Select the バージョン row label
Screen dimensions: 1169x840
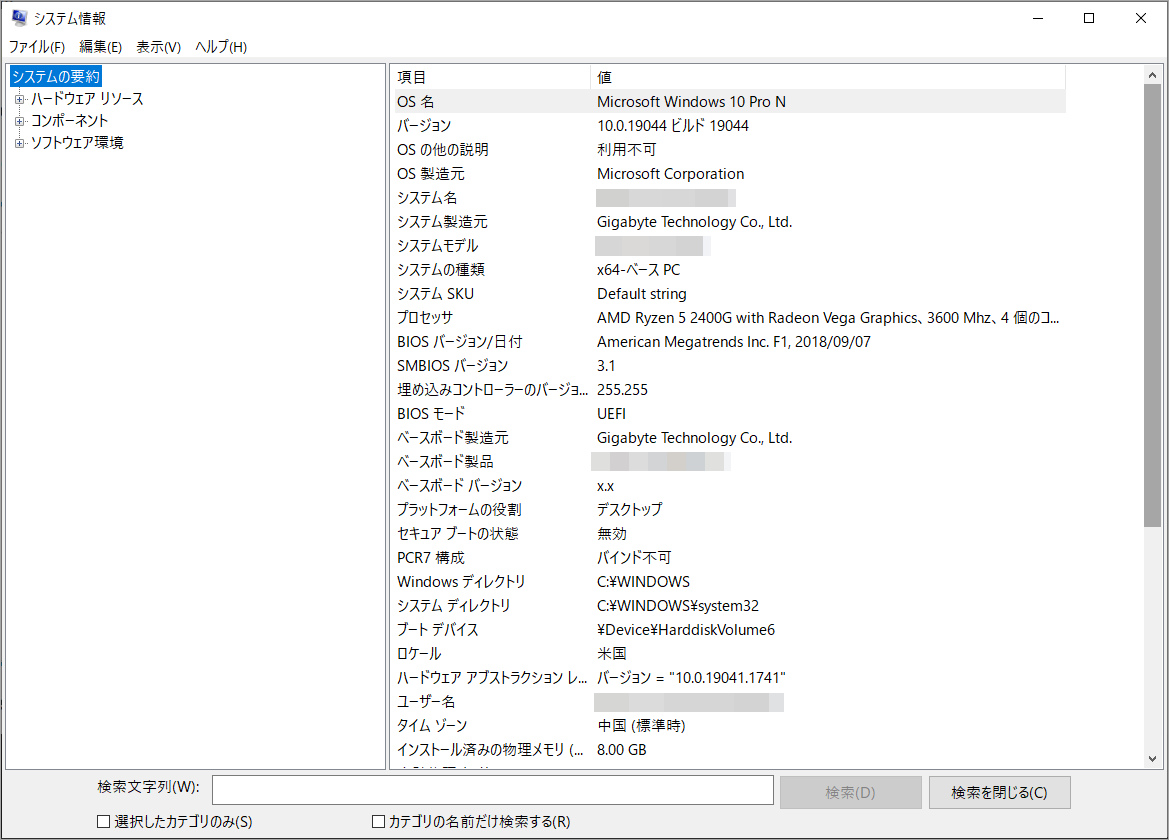424,126
